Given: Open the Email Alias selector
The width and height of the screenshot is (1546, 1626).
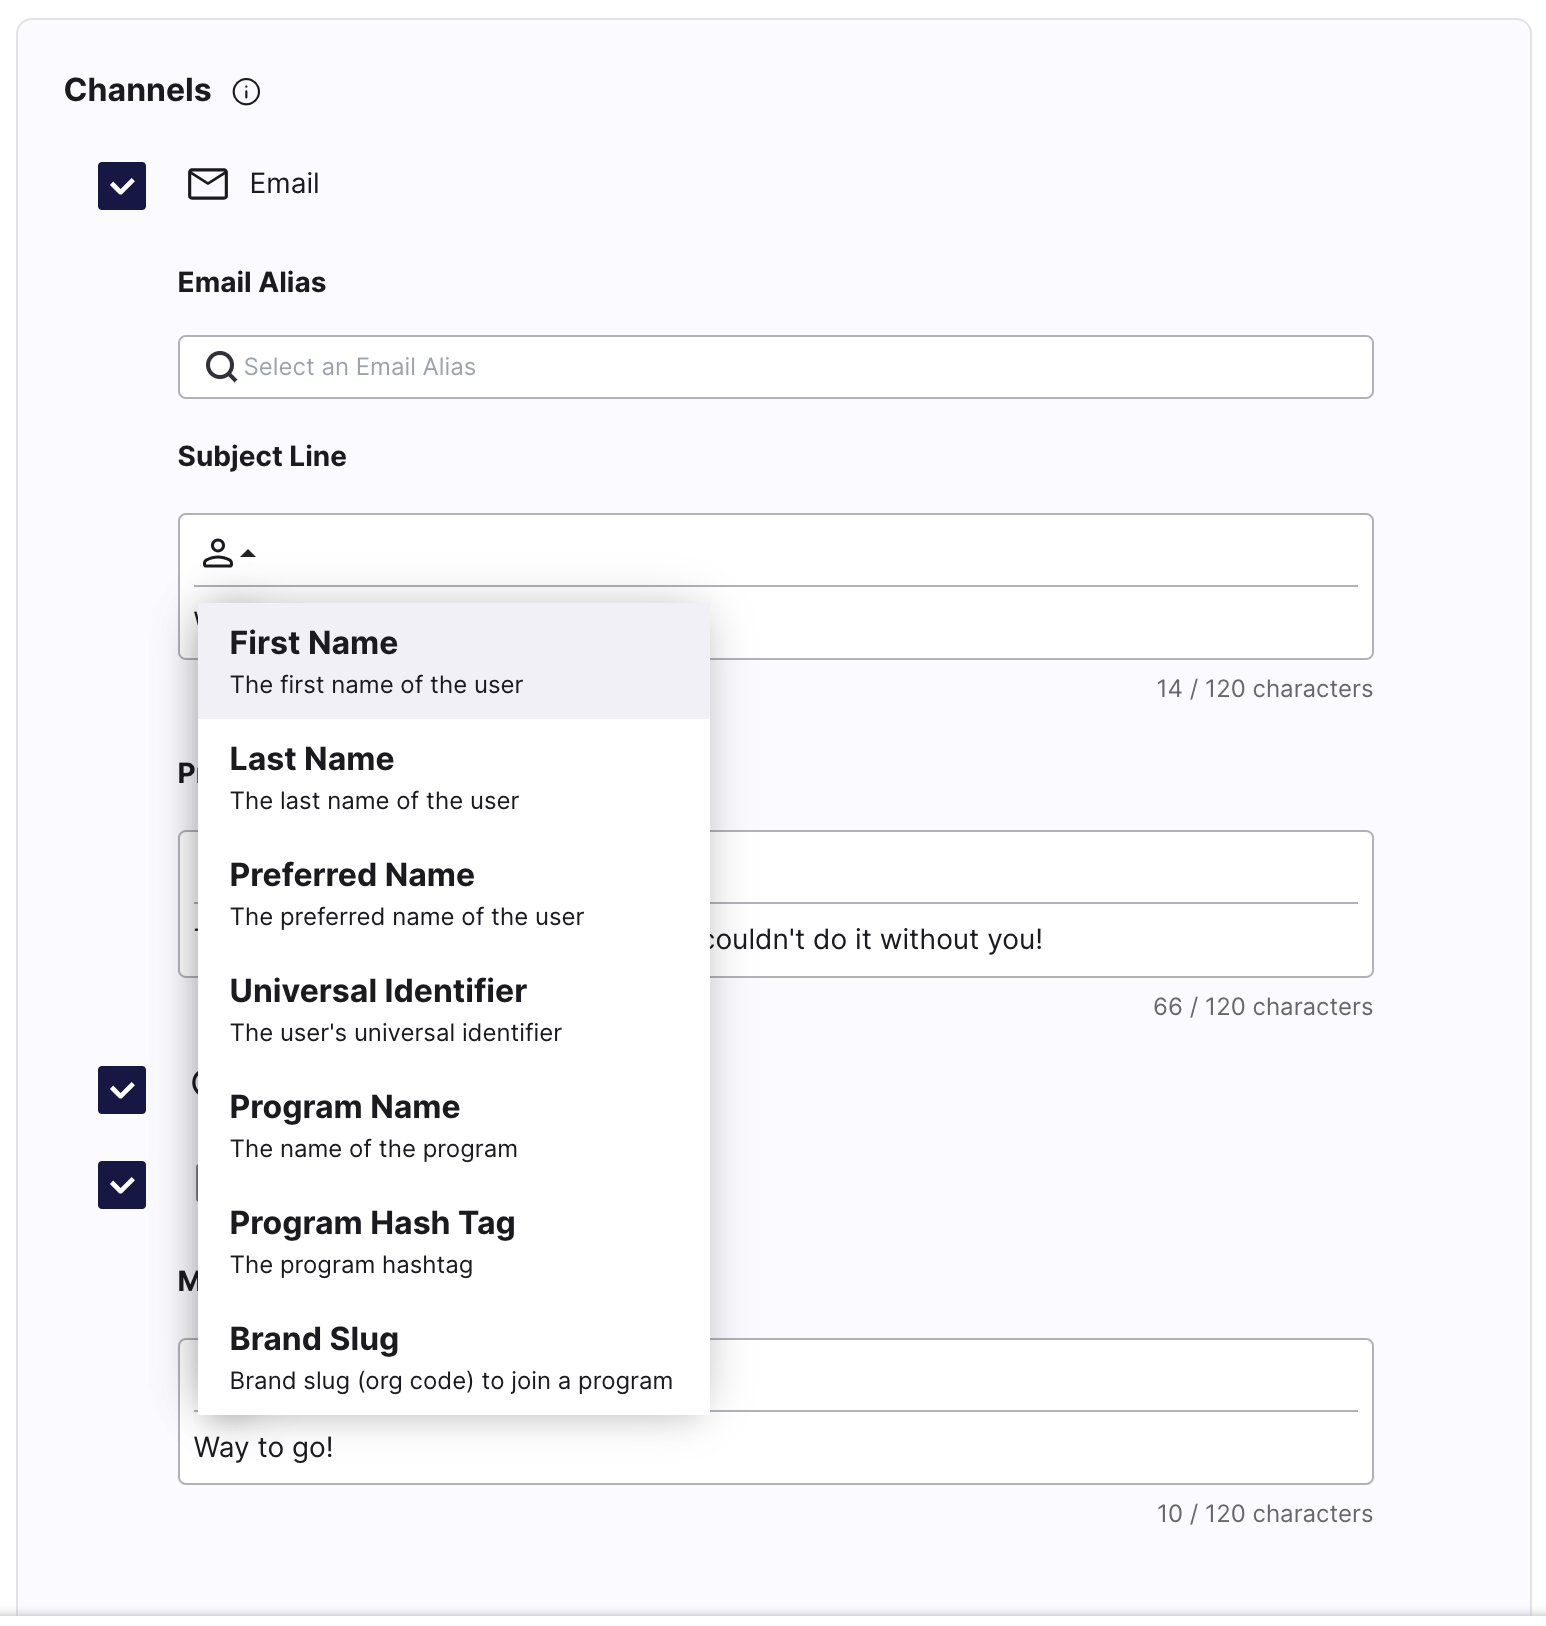Looking at the screenshot, I should point(776,367).
